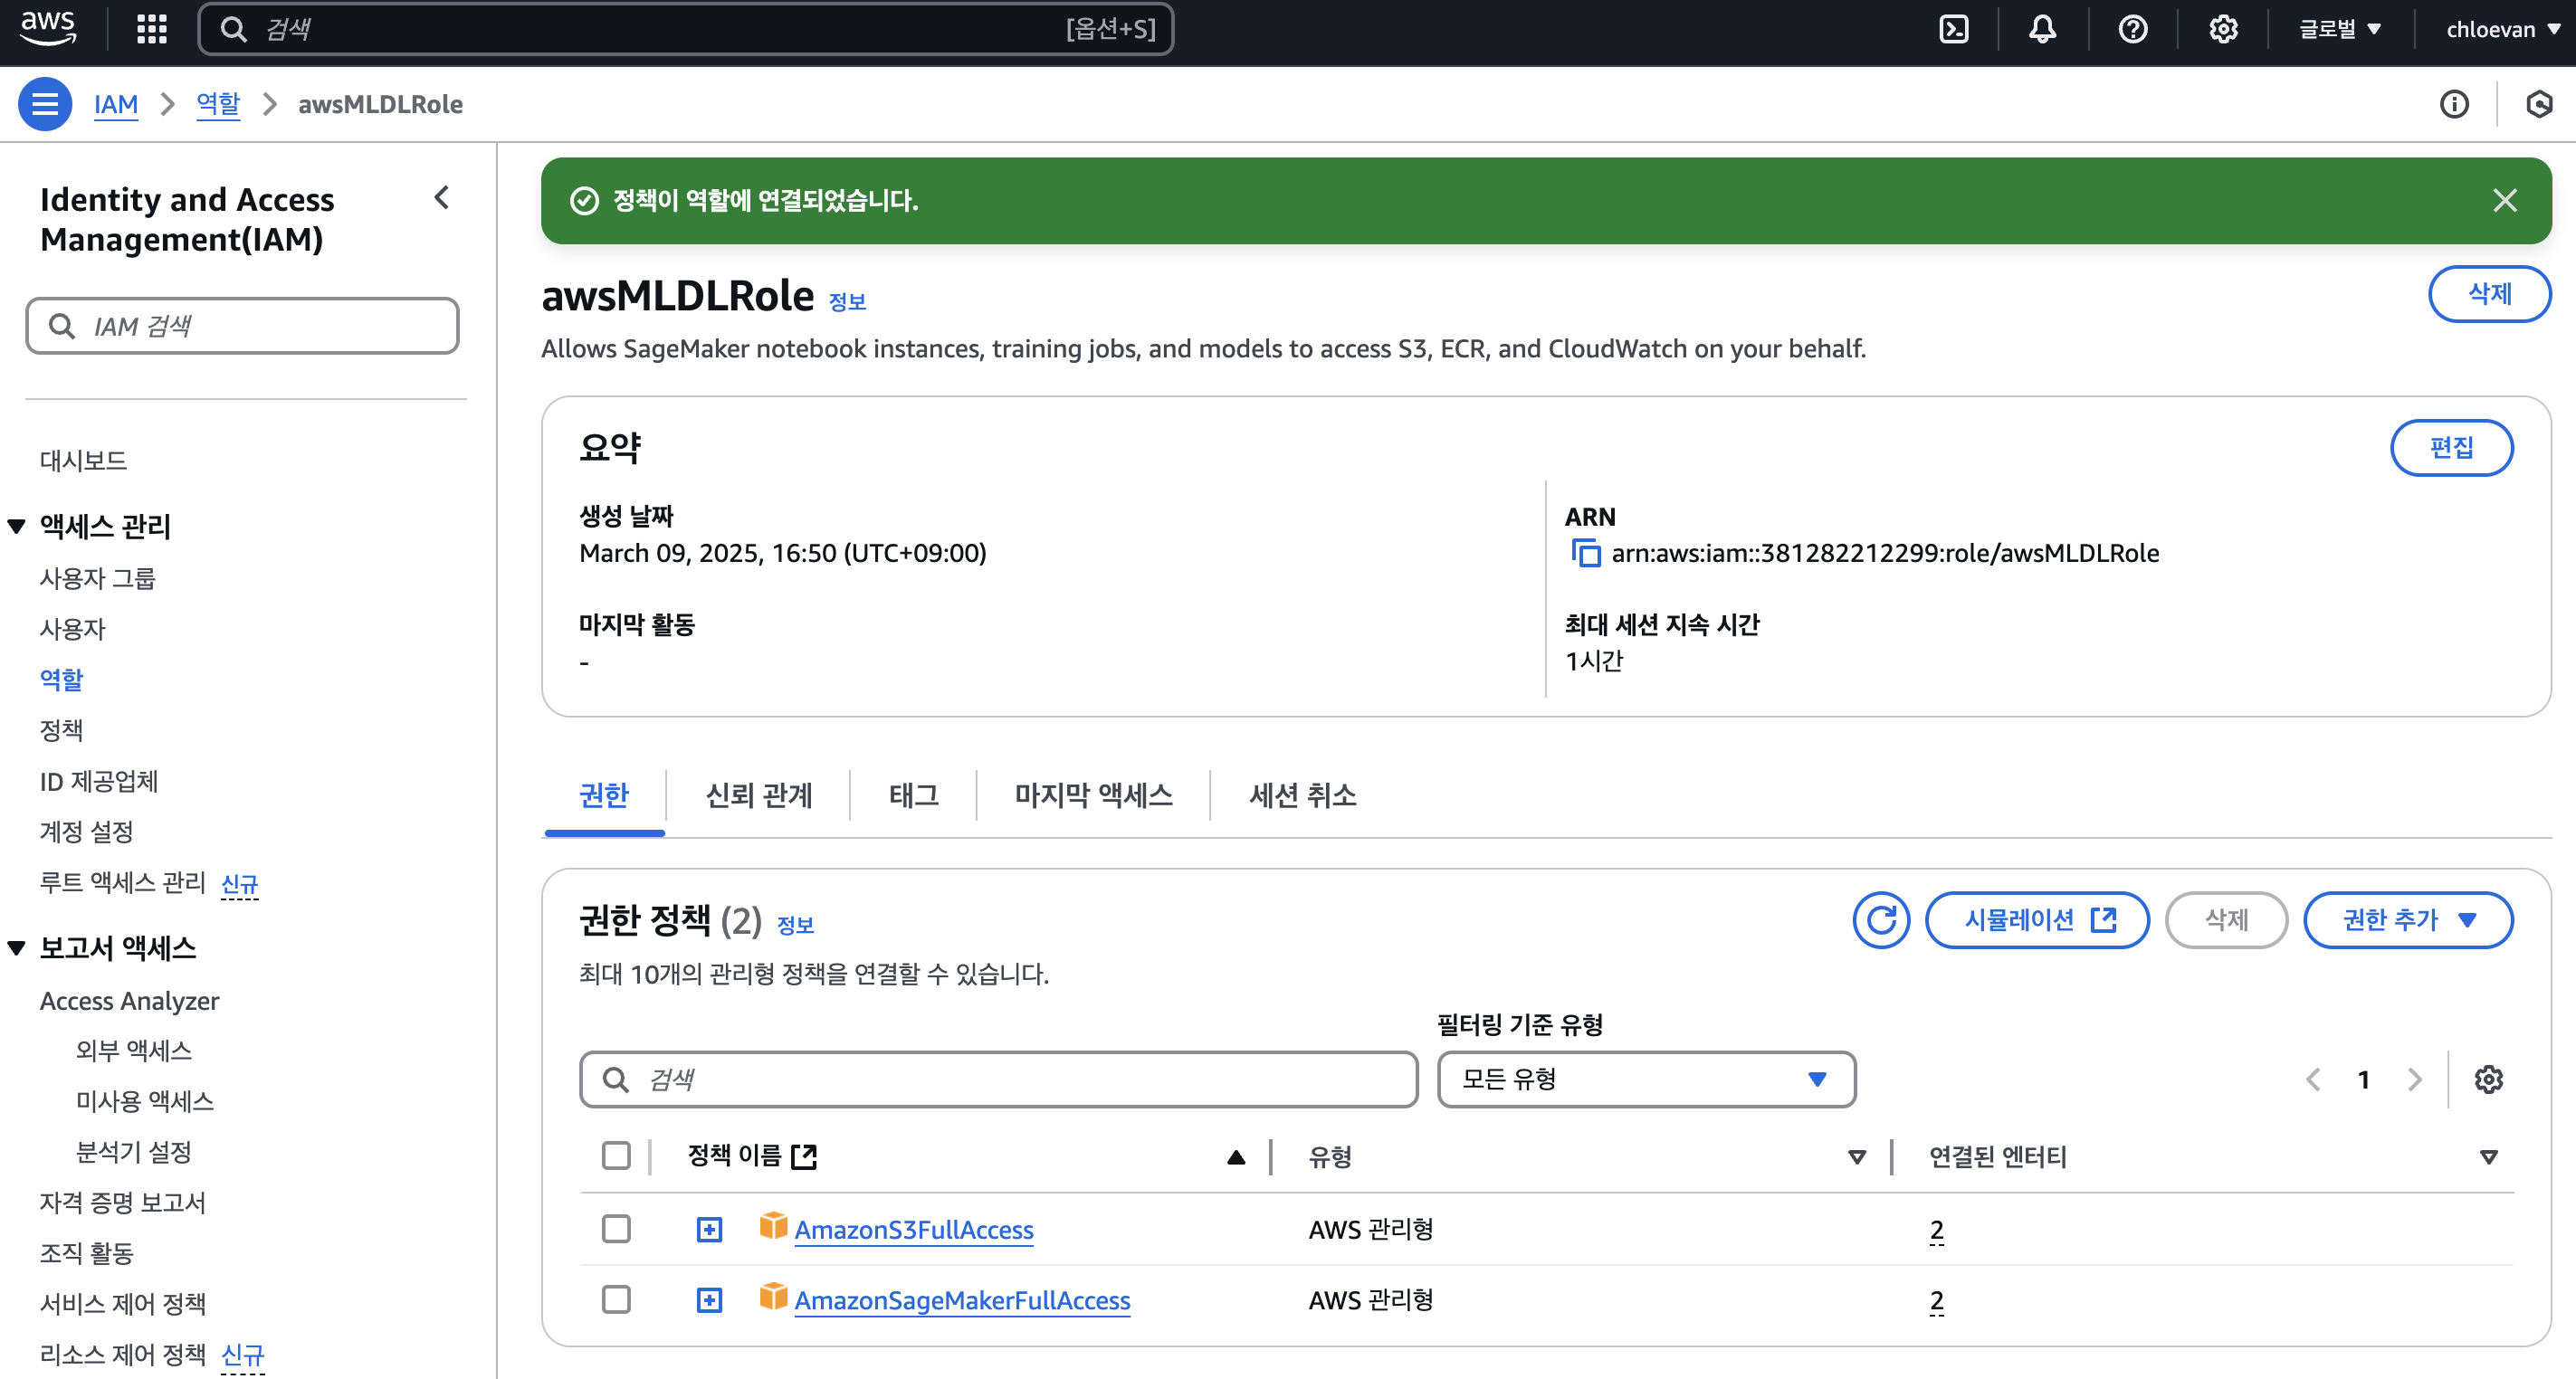Launch CloudShell from the top bar
Image resolution: width=2576 pixels, height=1379 pixels.
(x=1953, y=29)
